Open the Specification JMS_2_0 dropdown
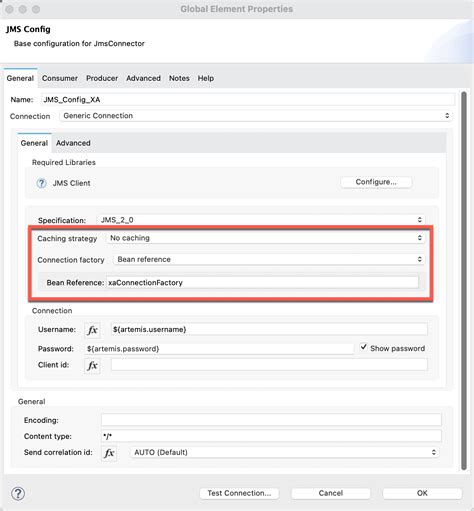 261,220
